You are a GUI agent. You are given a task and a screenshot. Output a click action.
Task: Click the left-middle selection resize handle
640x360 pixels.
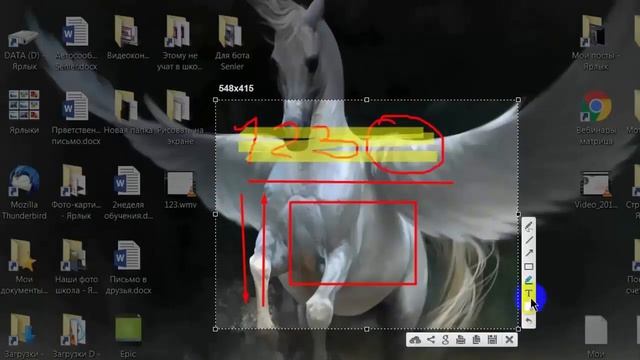click(x=216, y=214)
